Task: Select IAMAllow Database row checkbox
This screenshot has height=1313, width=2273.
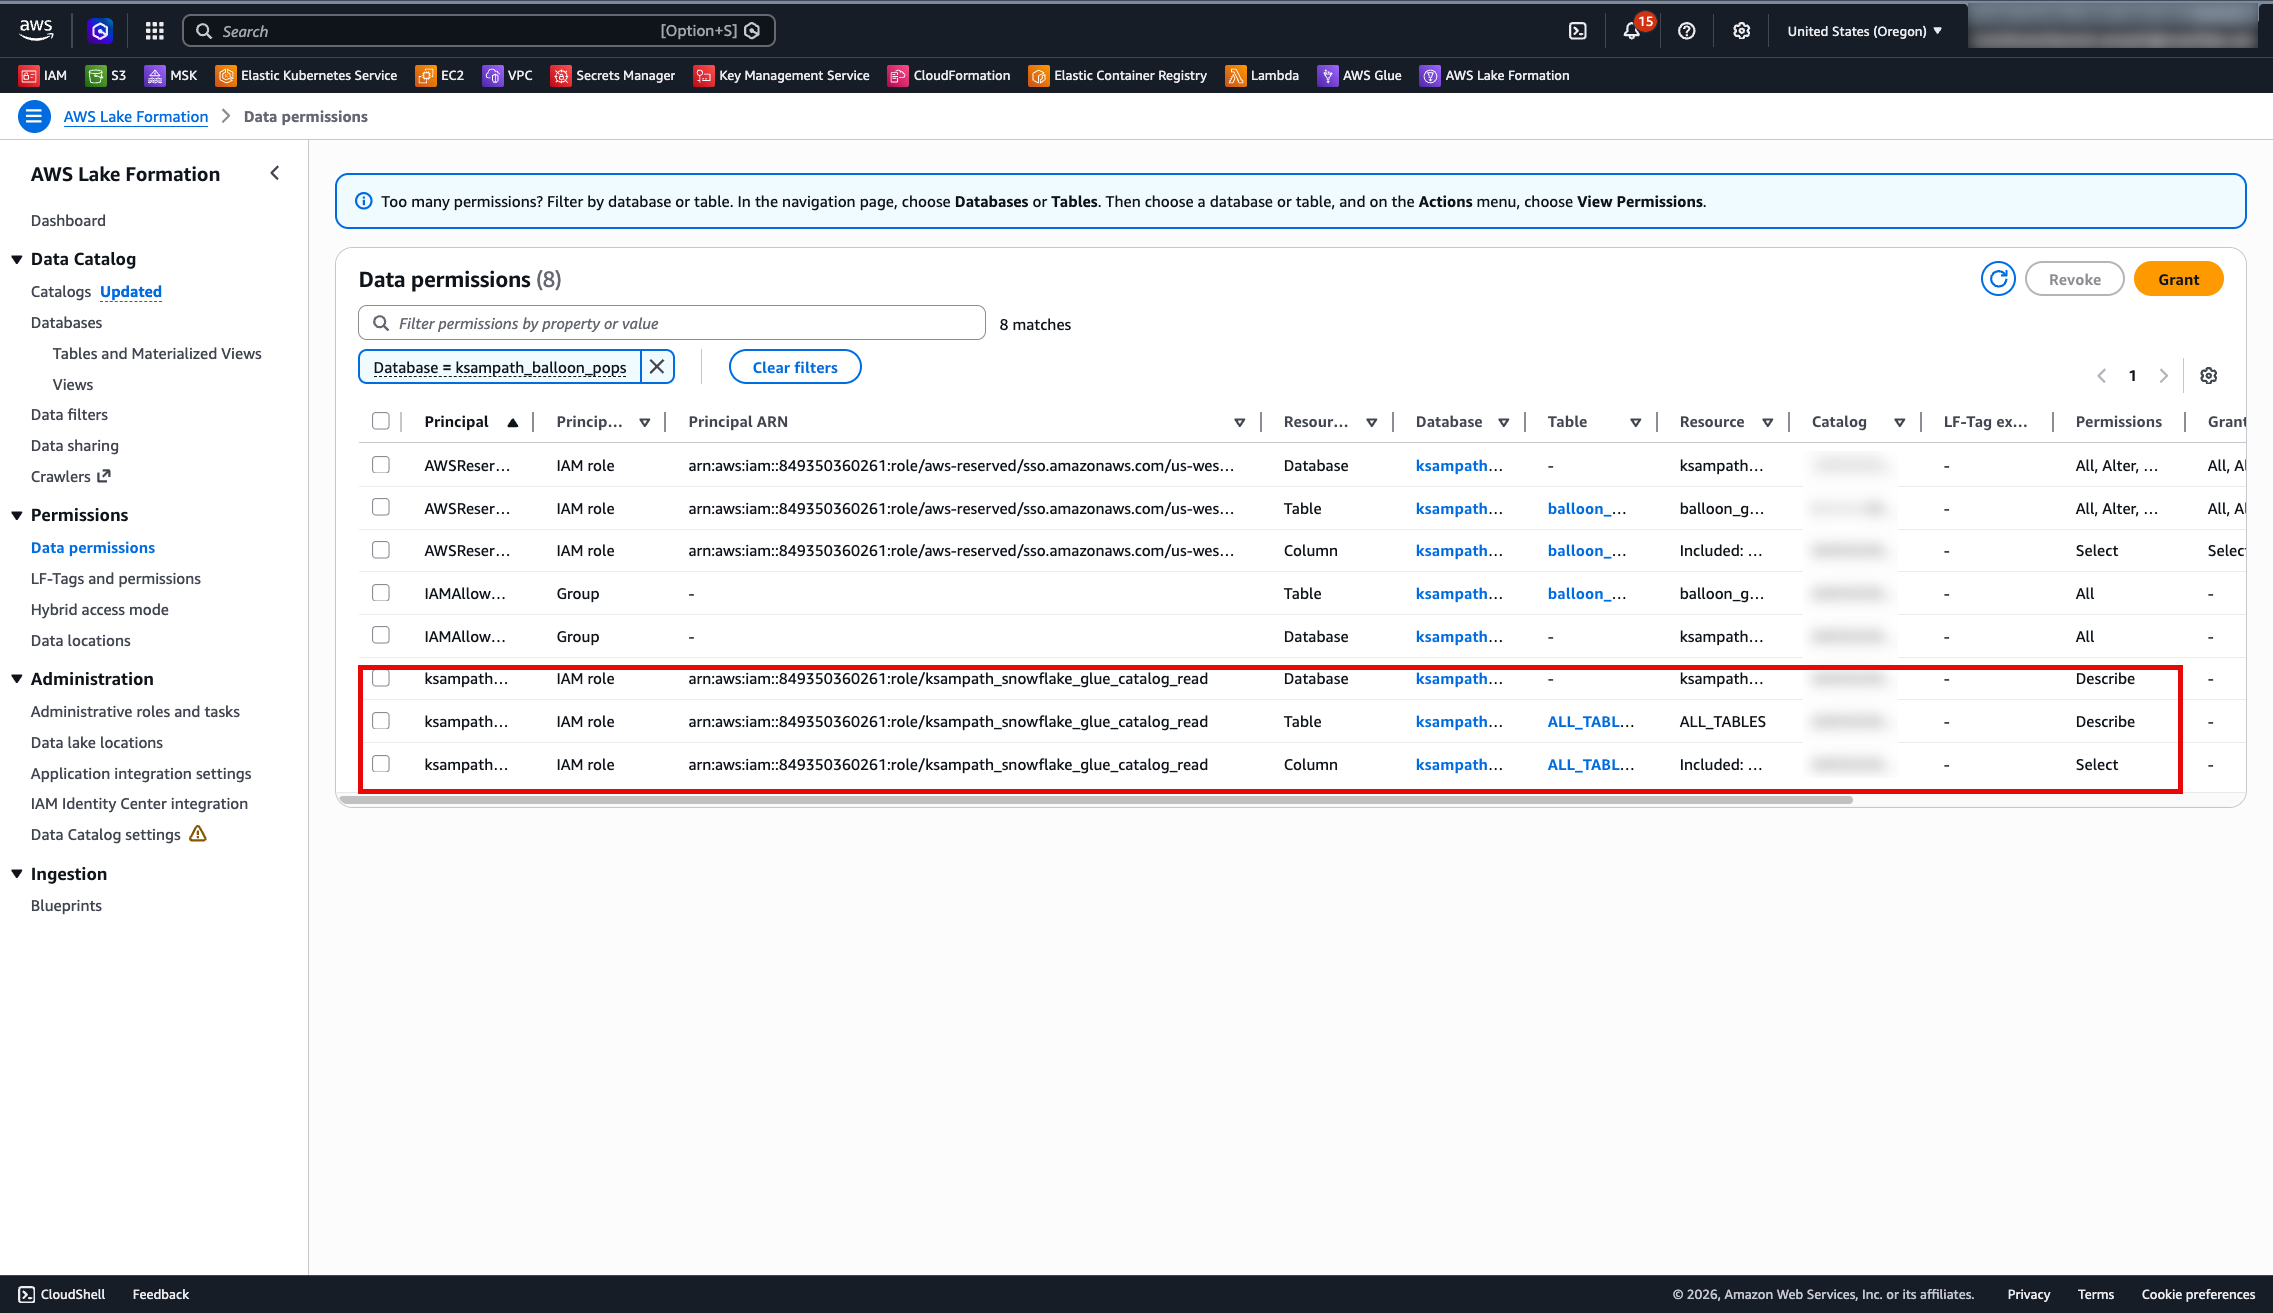Action: [x=381, y=635]
